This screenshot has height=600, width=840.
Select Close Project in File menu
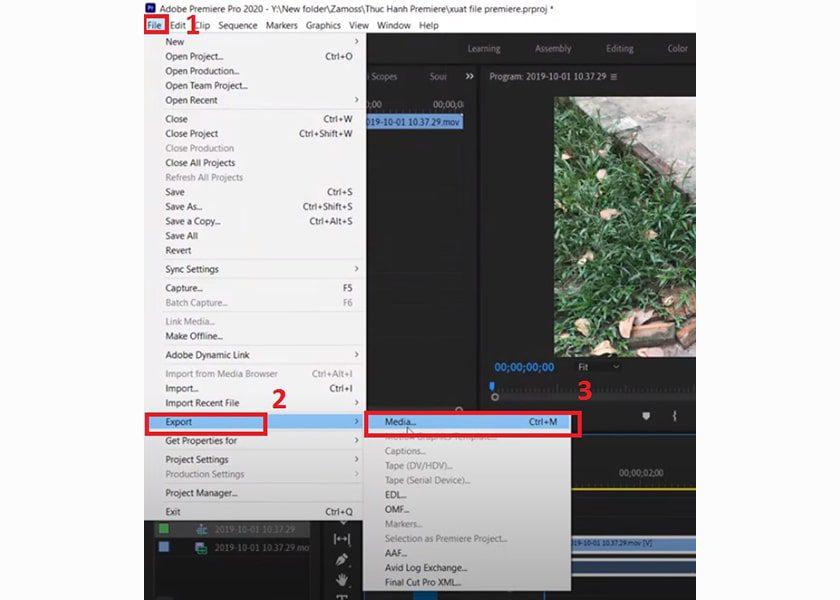click(x=255, y=133)
